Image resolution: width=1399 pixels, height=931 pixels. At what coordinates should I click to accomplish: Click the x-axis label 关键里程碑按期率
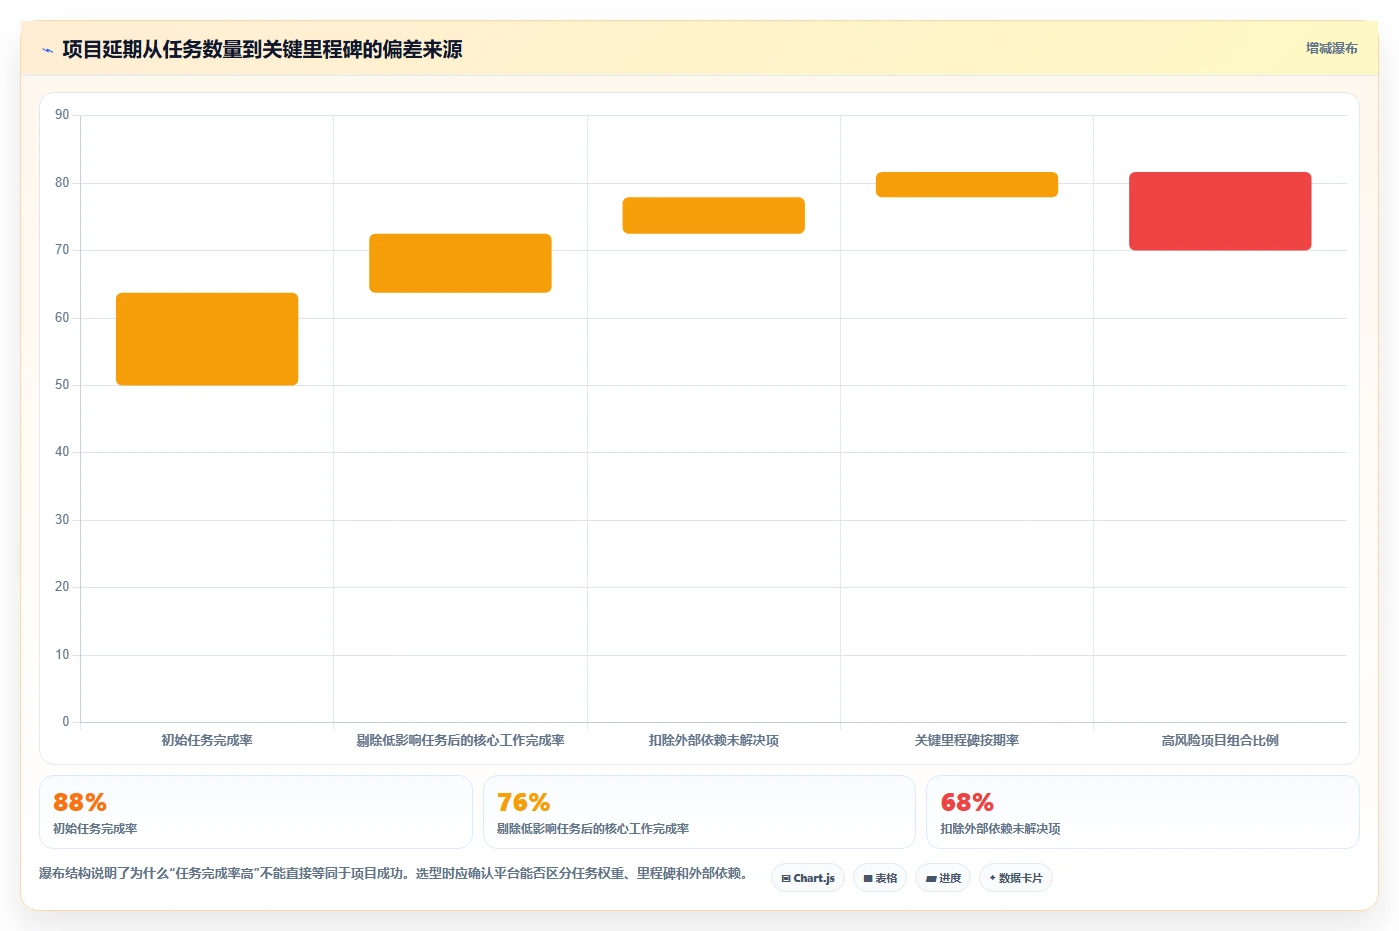[967, 740]
